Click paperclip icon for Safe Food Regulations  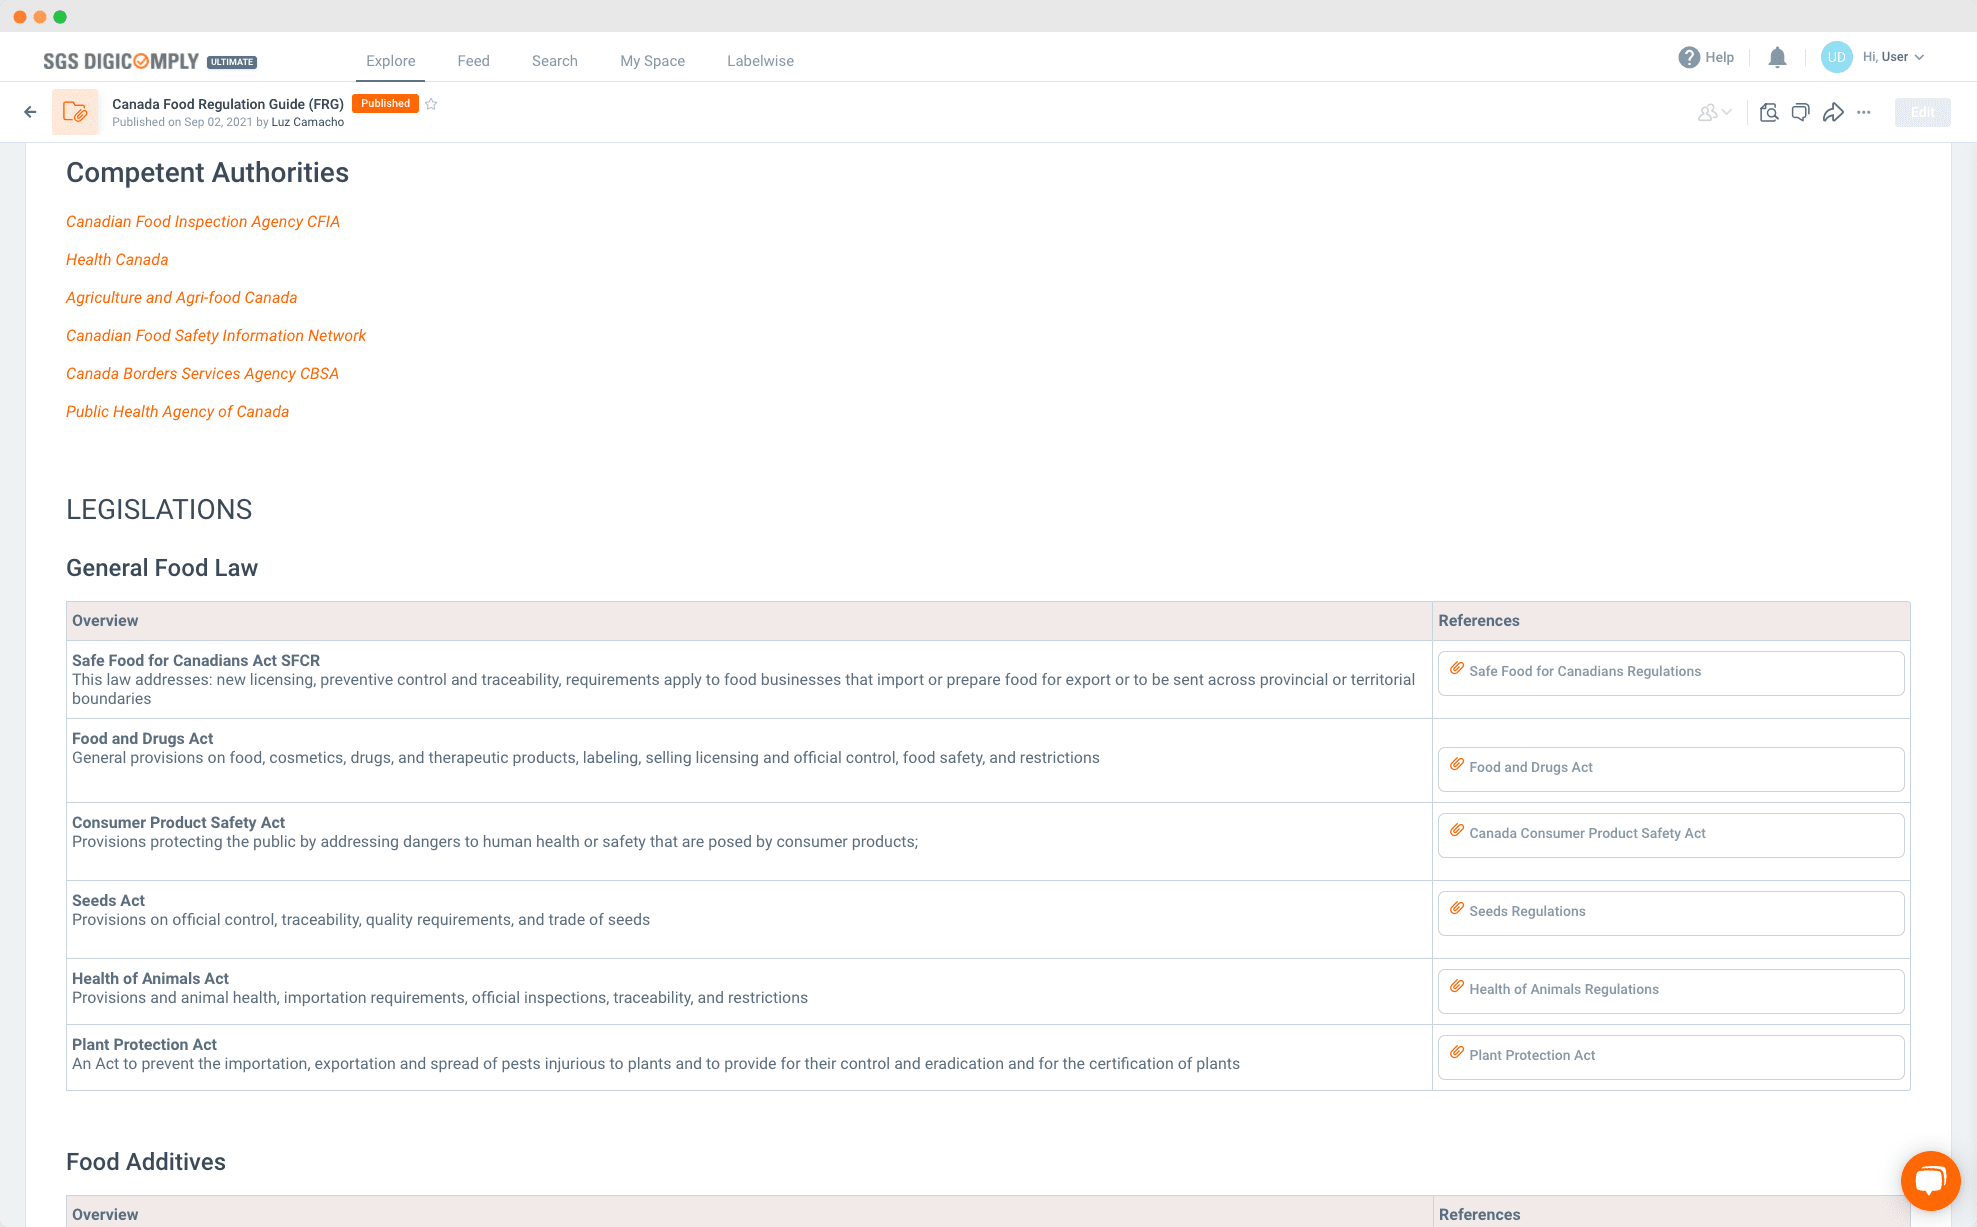1457,668
